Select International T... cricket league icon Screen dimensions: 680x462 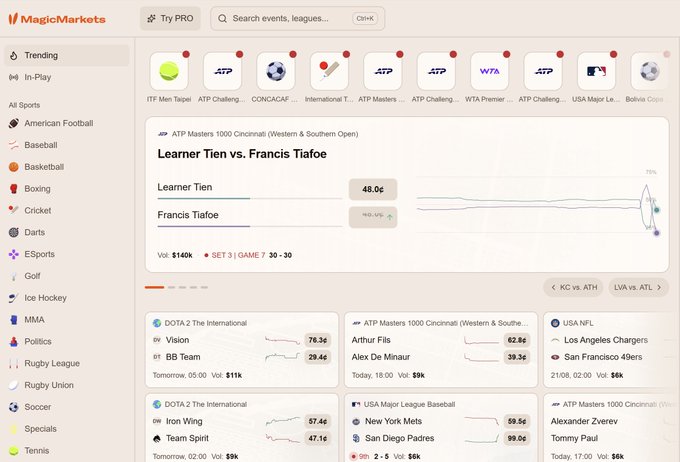tap(329, 71)
